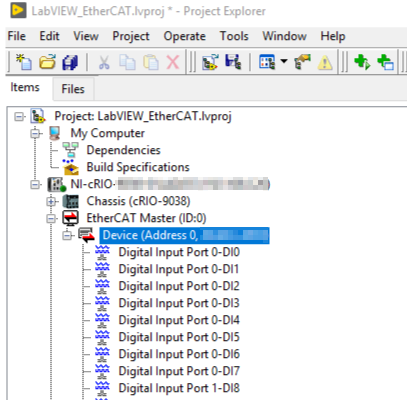The height and width of the screenshot is (400, 407).
Task: Click the Cut scissors icon
Action: click(104, 62)
